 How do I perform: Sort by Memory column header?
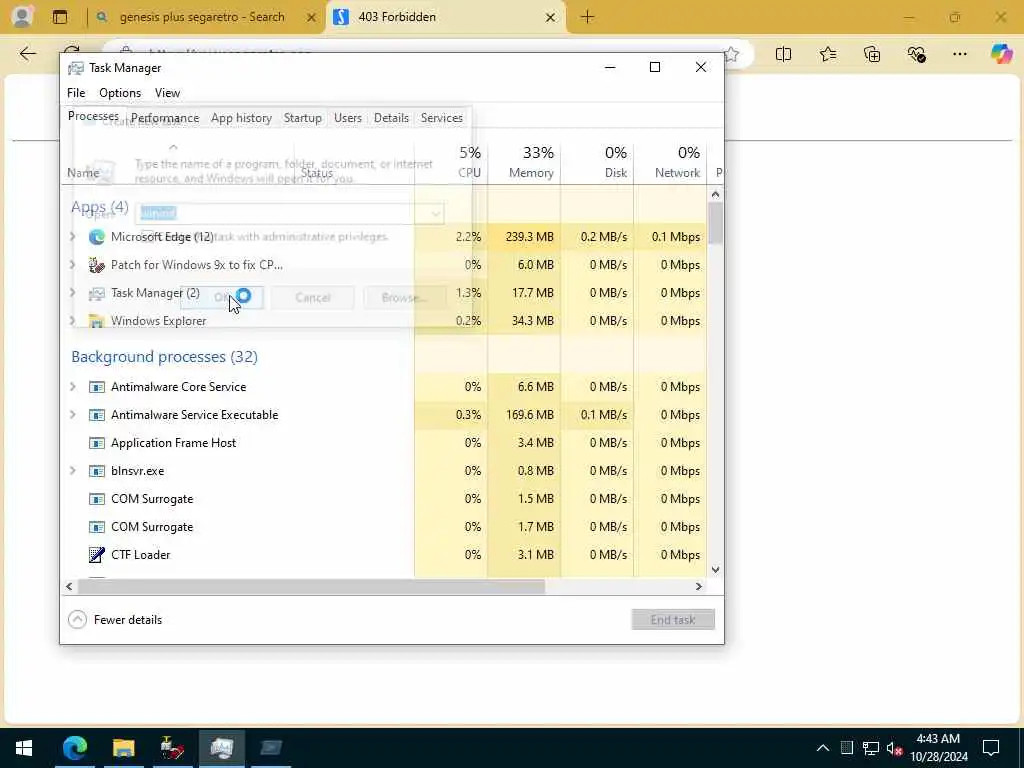[x=524, y=162]
